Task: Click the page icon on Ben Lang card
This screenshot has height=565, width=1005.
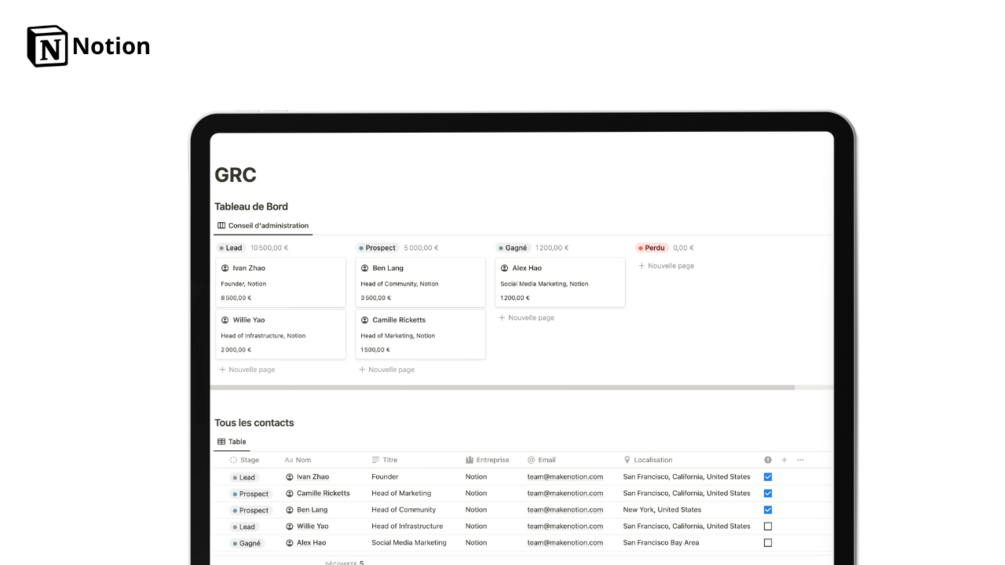Action: click(365, 268)
